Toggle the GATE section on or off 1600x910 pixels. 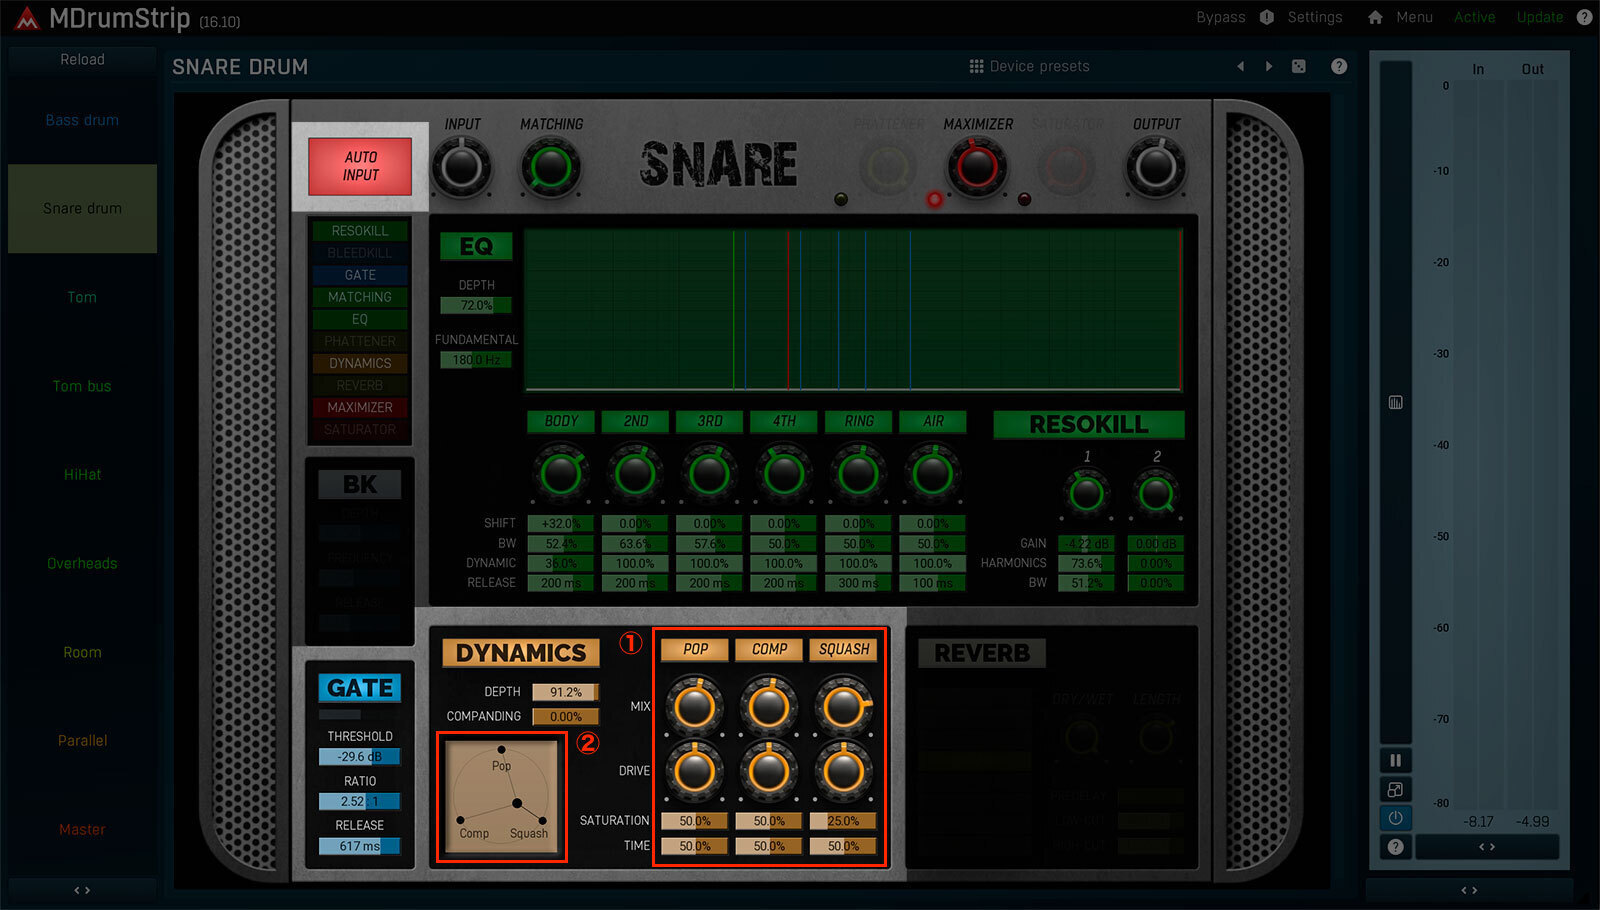point(360,688)
